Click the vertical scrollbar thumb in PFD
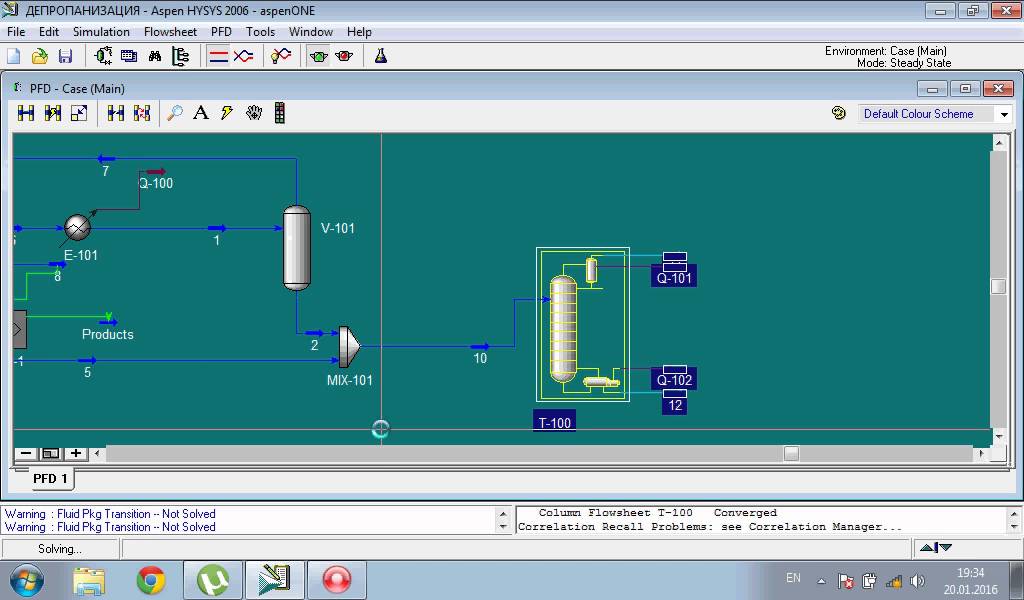 pyautogui.click(x=999, y=286)
